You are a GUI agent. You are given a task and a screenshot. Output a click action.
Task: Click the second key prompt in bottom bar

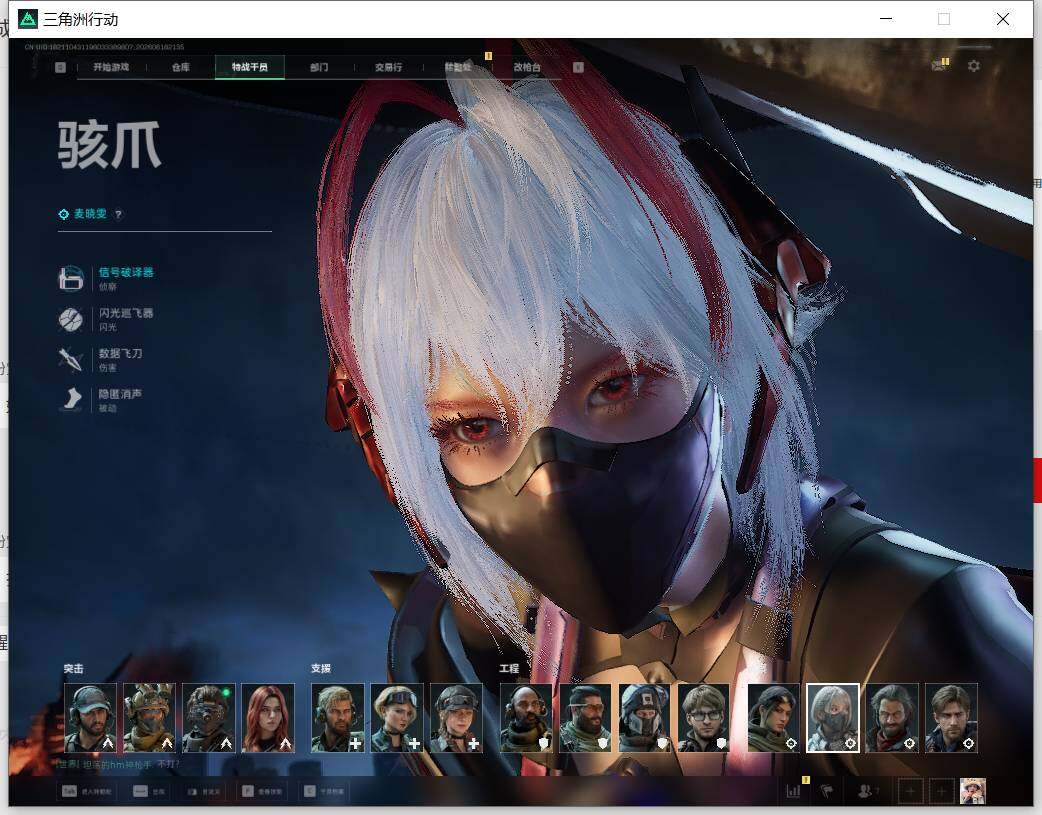tap(149, 791)
